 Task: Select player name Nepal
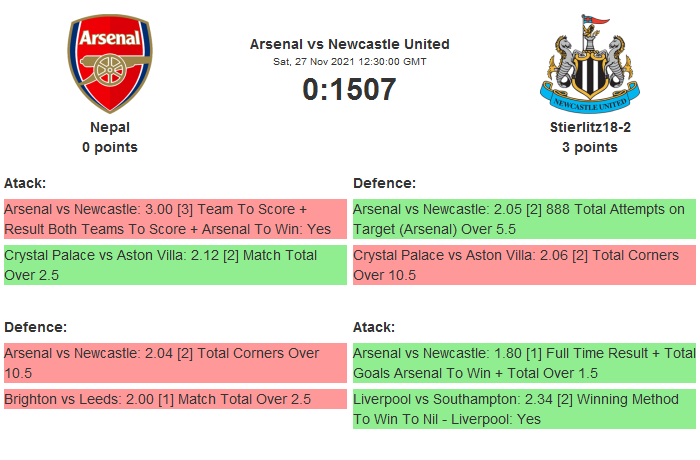[x=110, y=127]
